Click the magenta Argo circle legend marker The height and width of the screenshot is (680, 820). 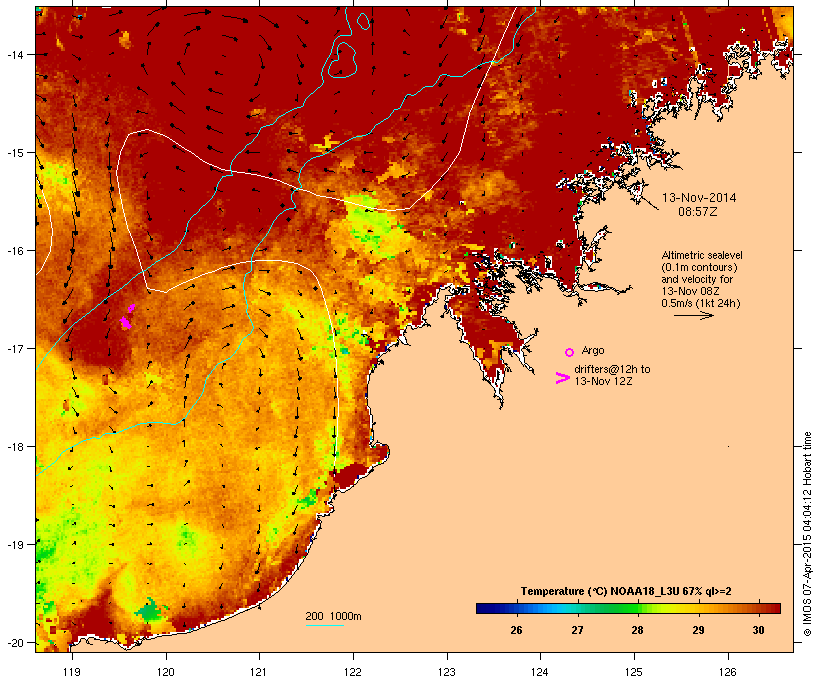[570, 352]
